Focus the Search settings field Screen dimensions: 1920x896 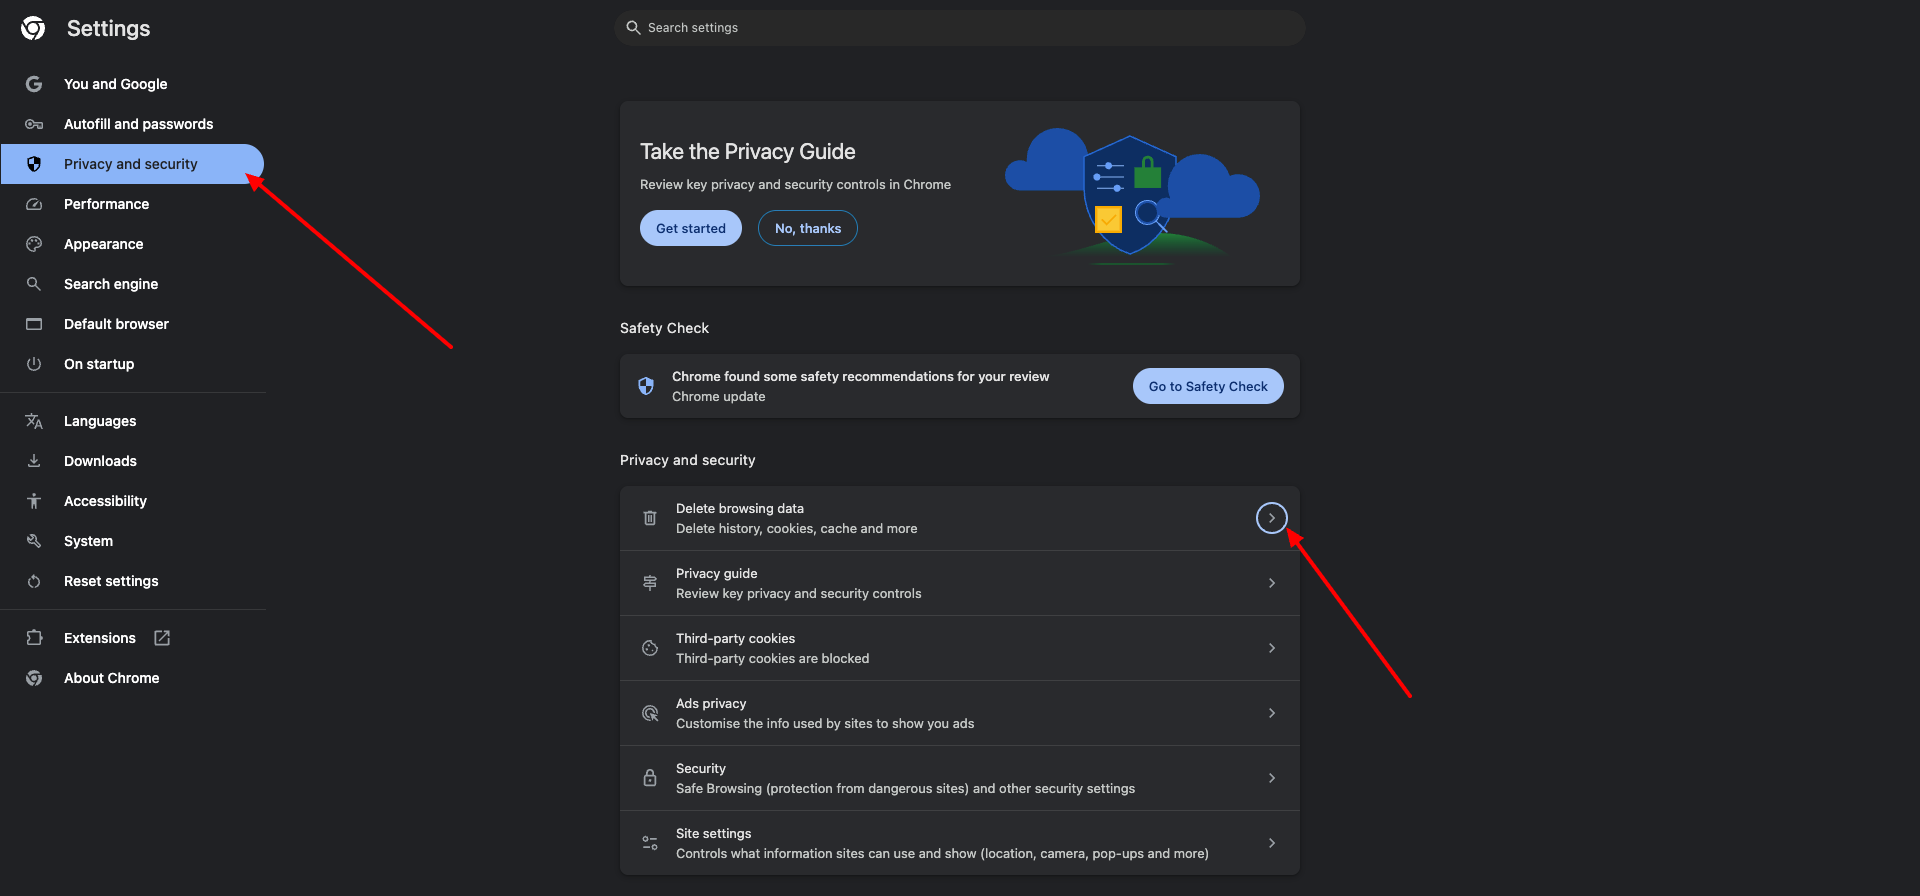tap(960, 28)
